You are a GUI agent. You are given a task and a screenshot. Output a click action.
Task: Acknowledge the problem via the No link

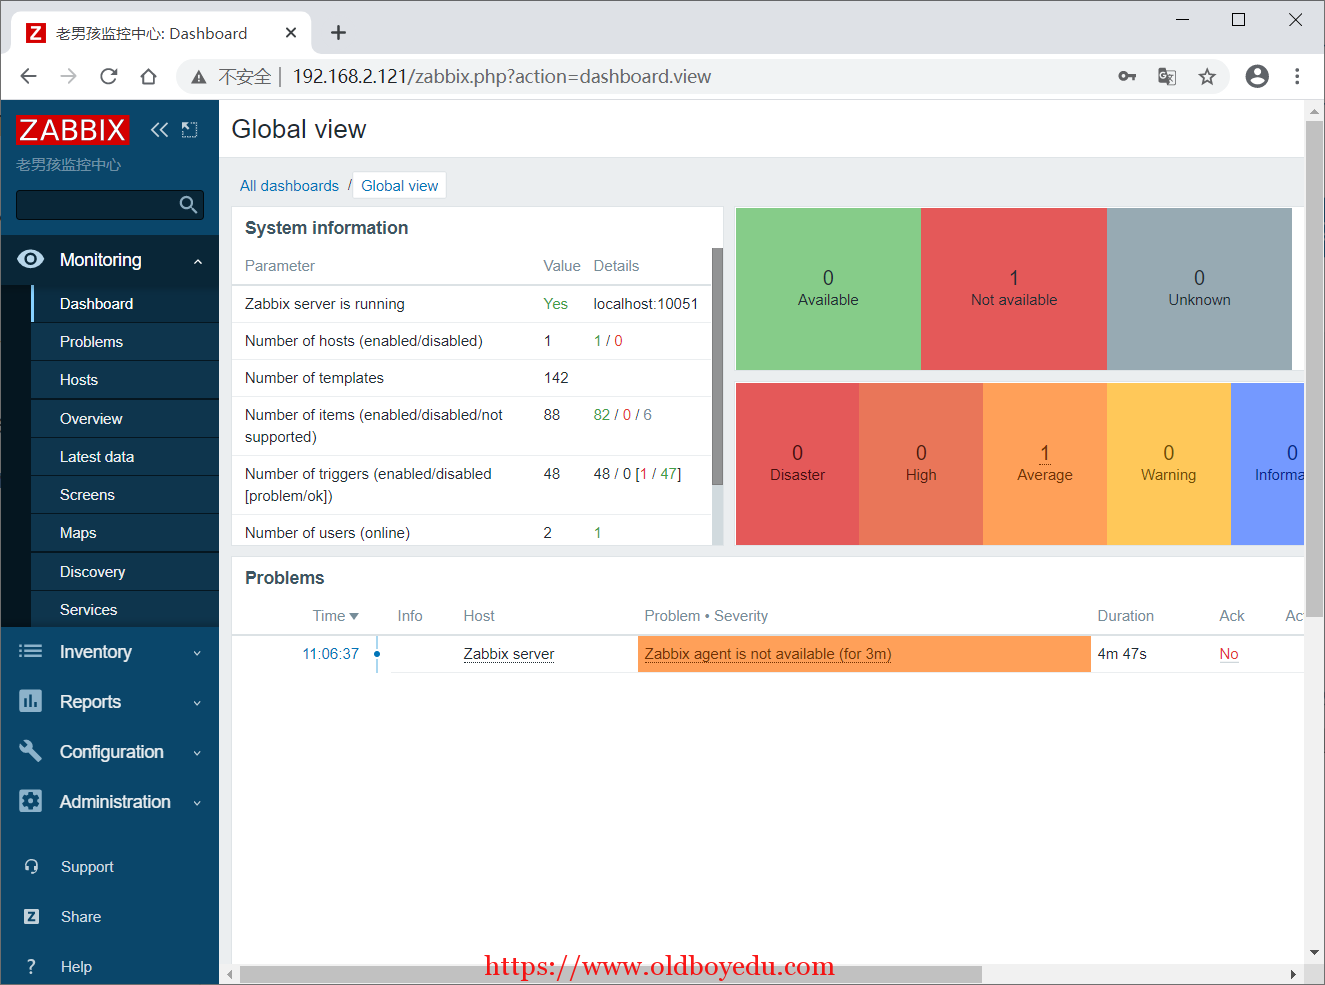coord(1229,654)
